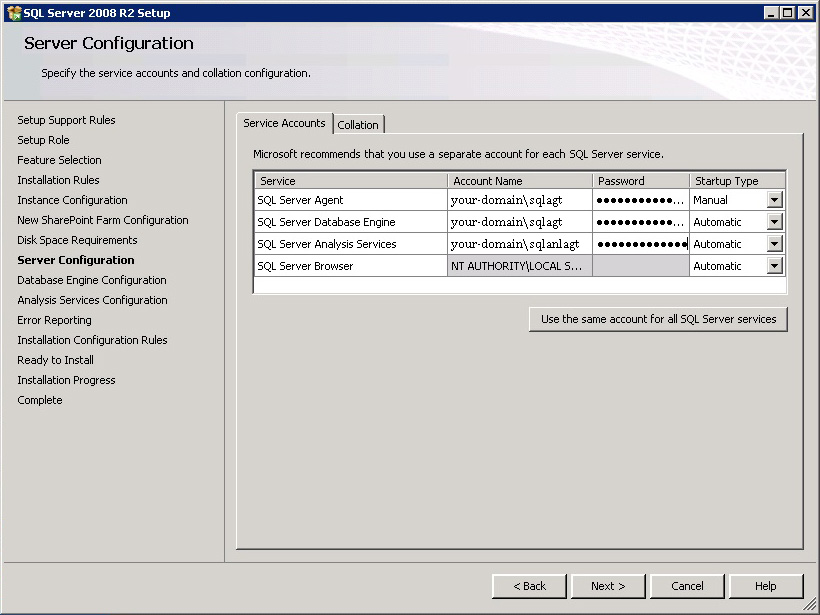Image resolution: width=820 pixels, height=615 pixels.
Task: Click the bold Server Configuration step
Action: [x=76, y=260]
